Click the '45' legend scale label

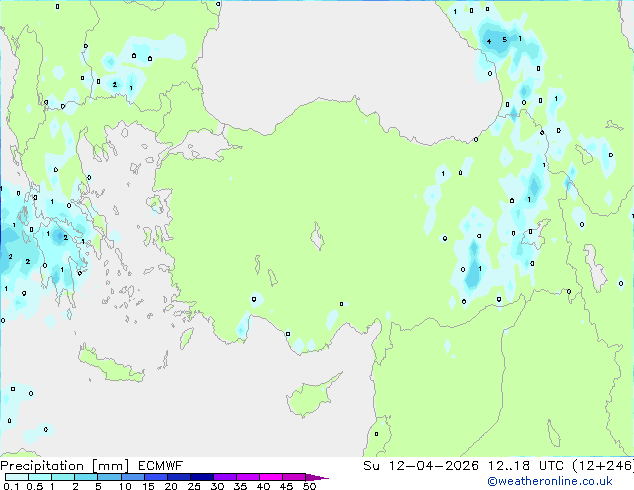pos(286,486)
